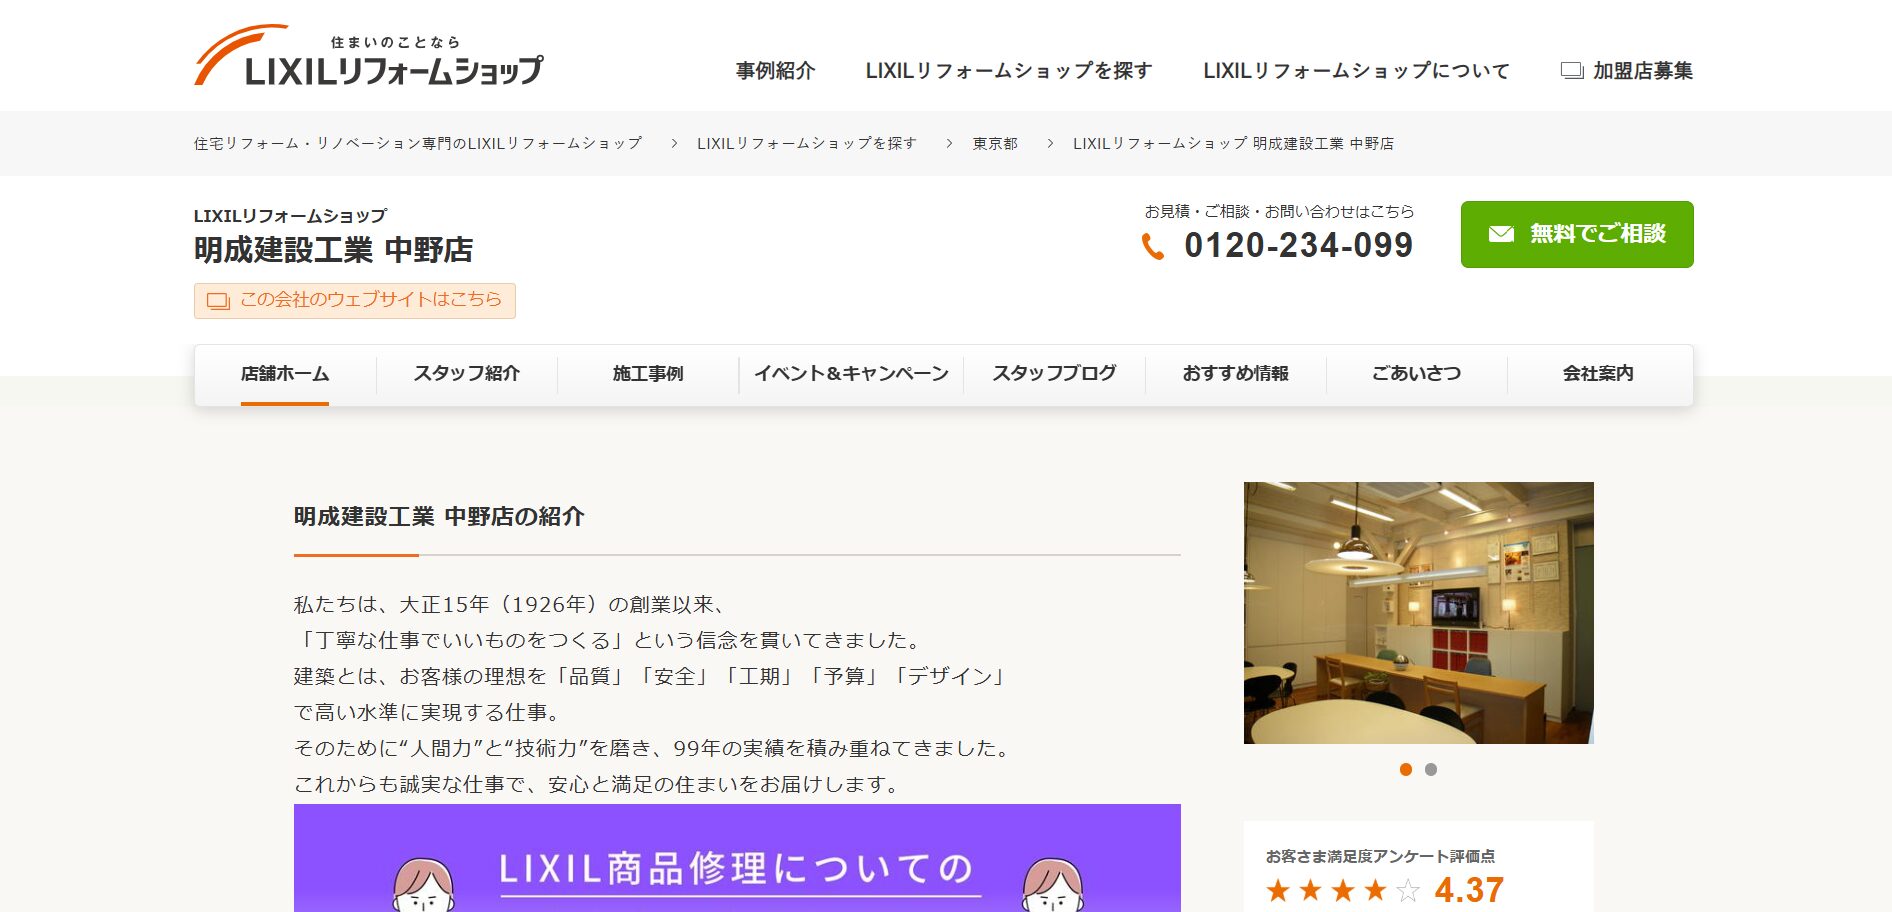The width and height of the screenshot is (1892, 912).
Task: Switch to the second carousel slide dot
Action: pos(1431,769)
